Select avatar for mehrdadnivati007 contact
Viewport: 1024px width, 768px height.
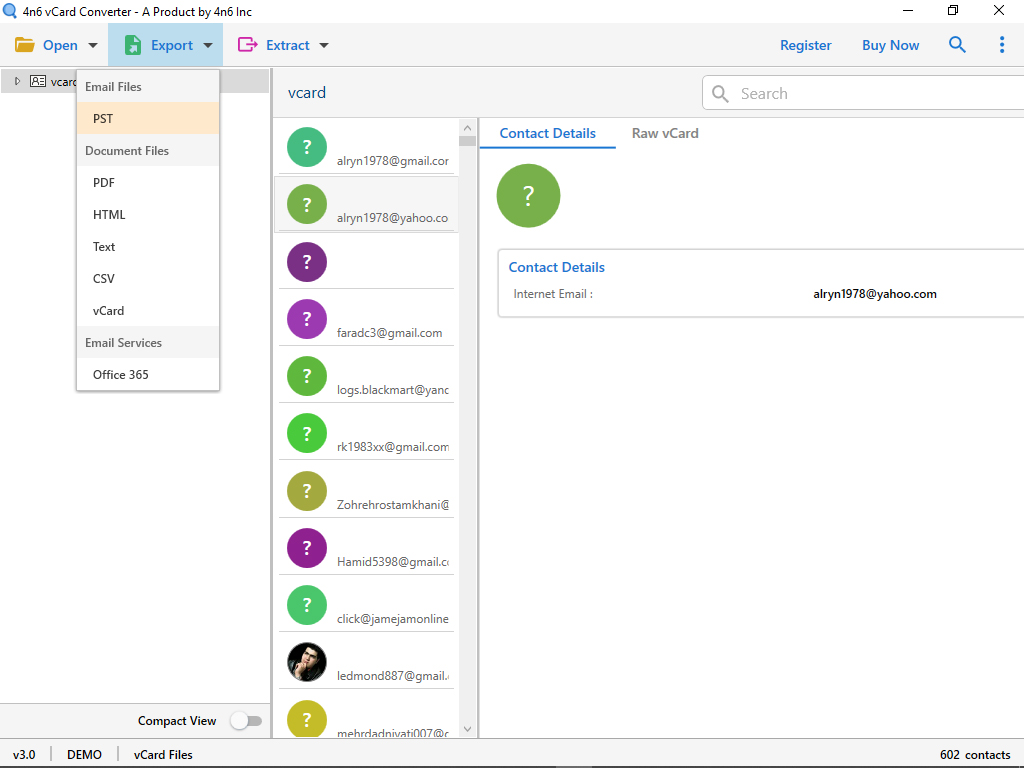click(x=307, y=719)
